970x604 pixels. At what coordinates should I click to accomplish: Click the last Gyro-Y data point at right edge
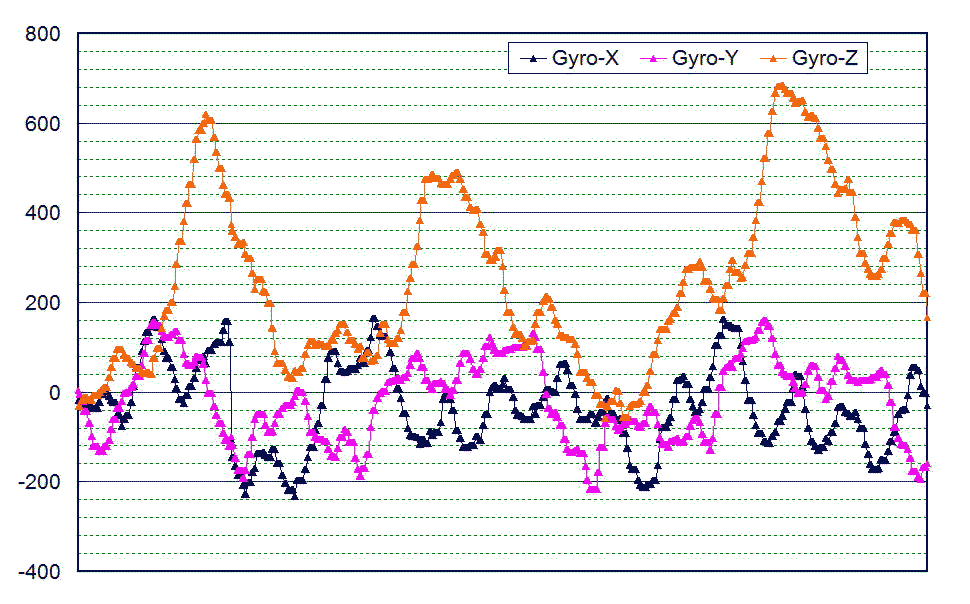pos(927,466)
